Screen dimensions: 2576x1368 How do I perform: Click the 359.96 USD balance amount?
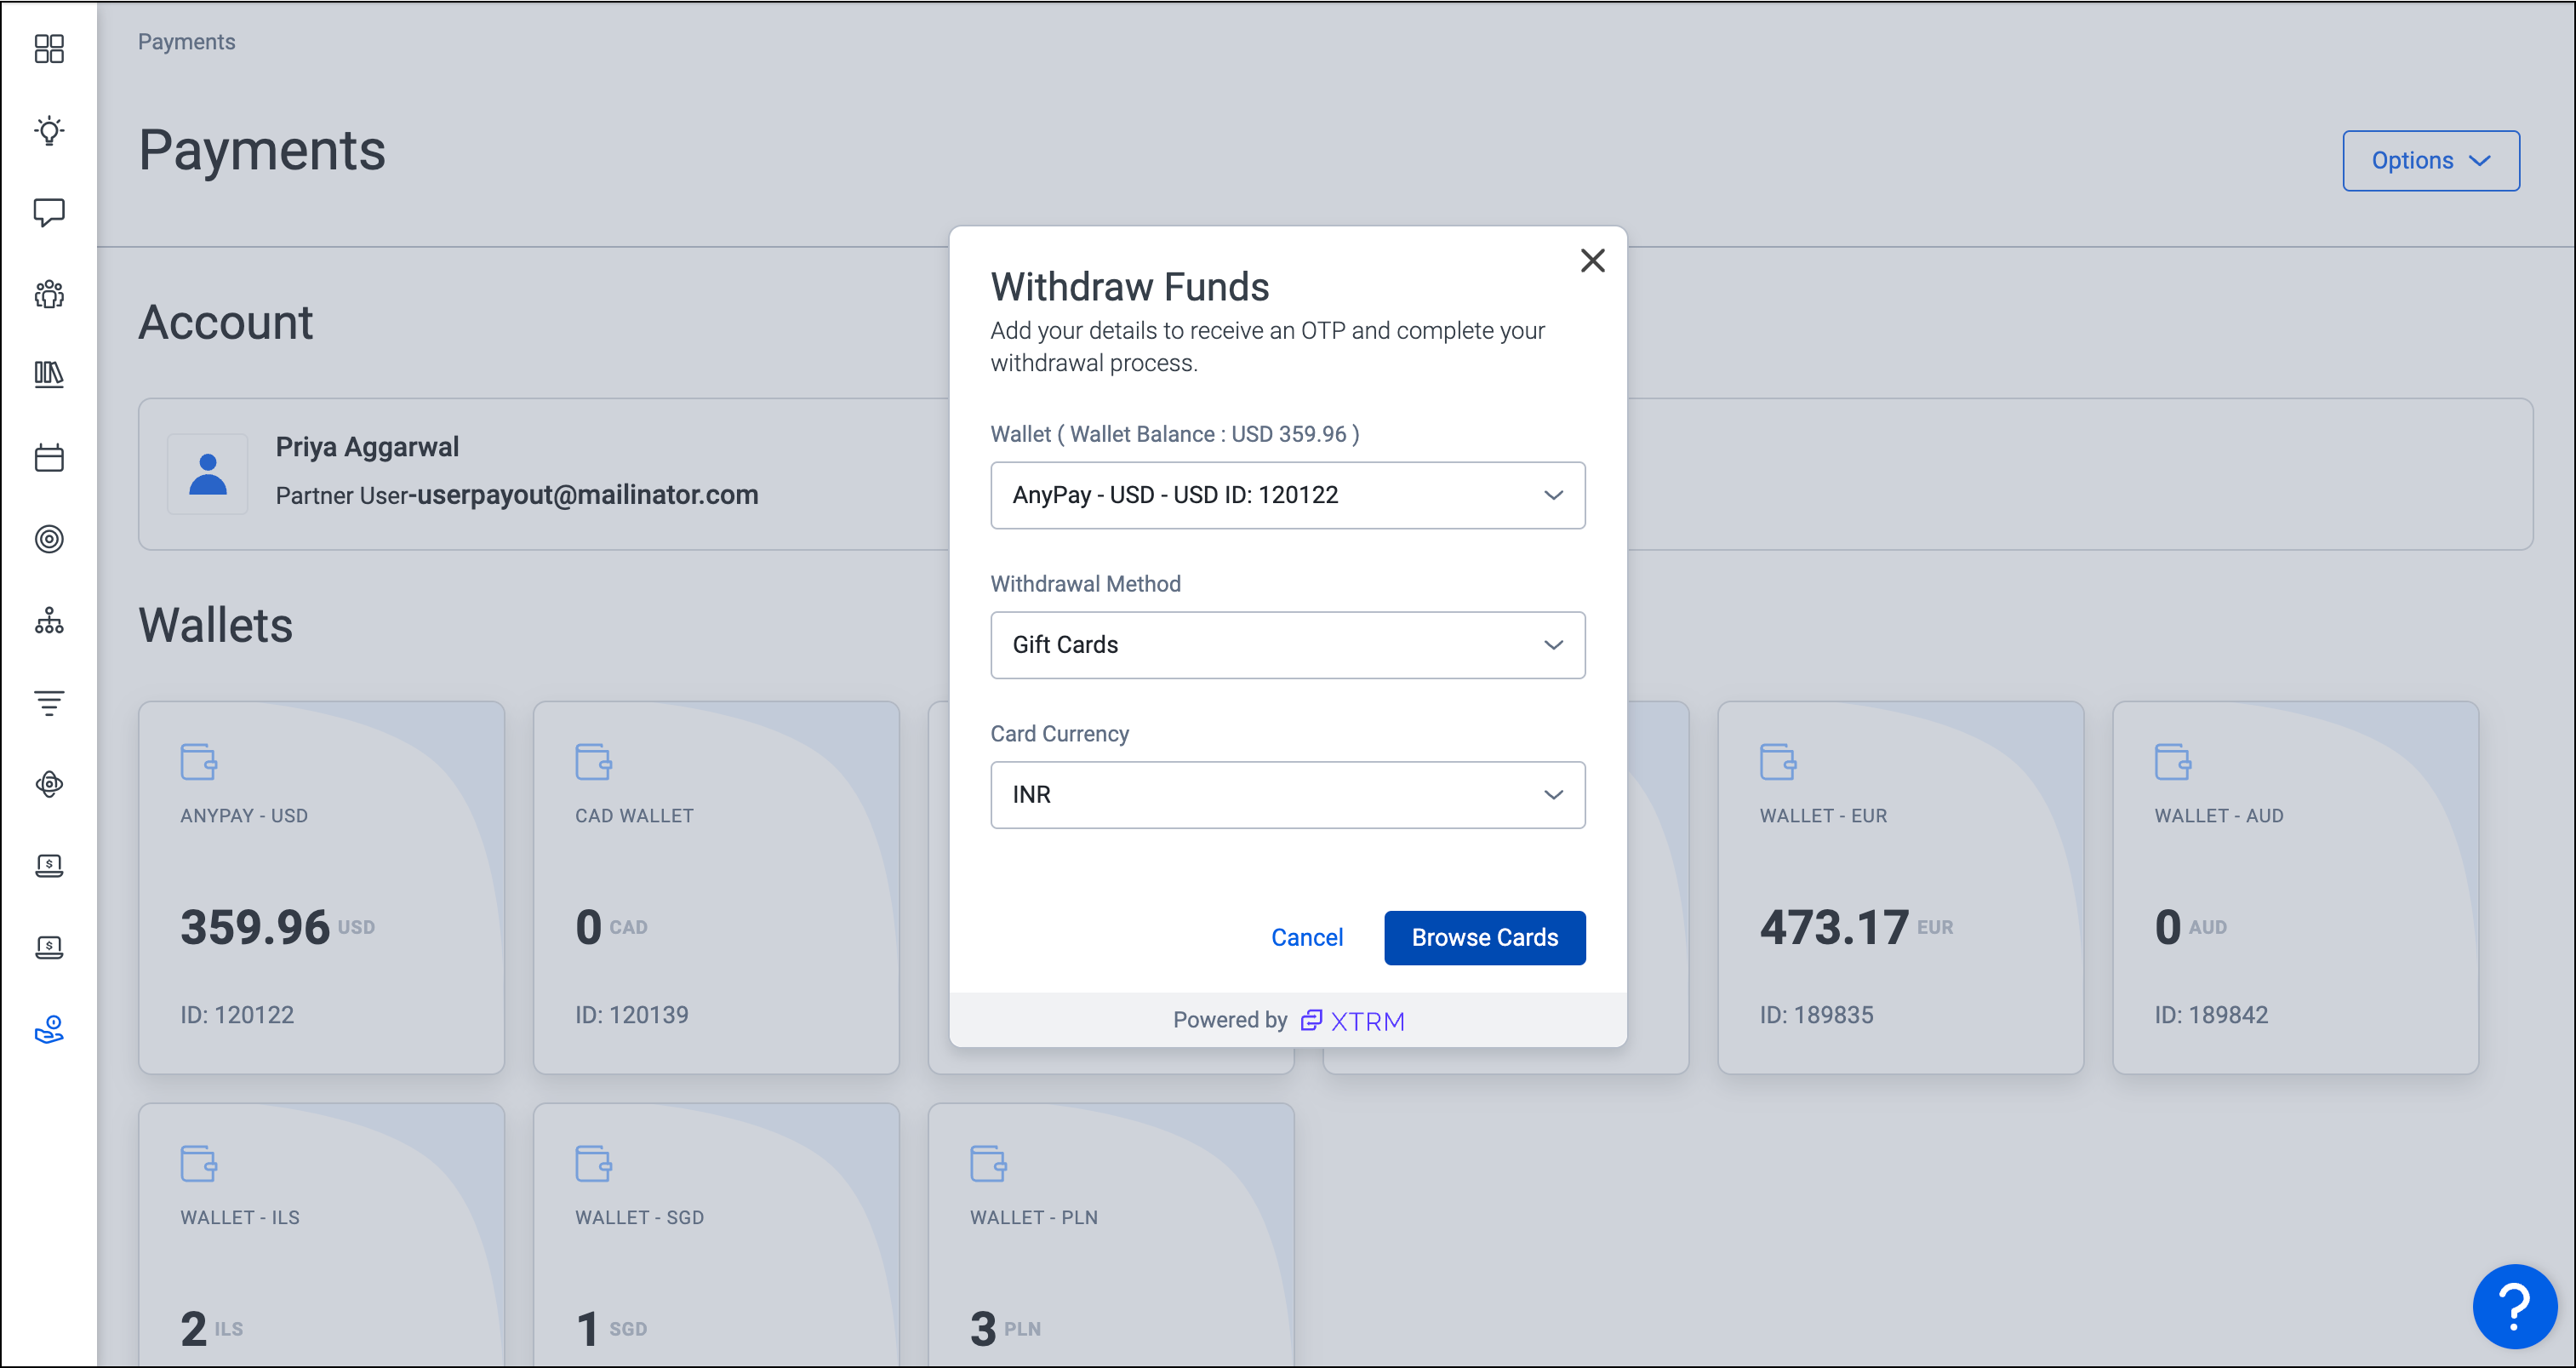click(x=277, y=927)
